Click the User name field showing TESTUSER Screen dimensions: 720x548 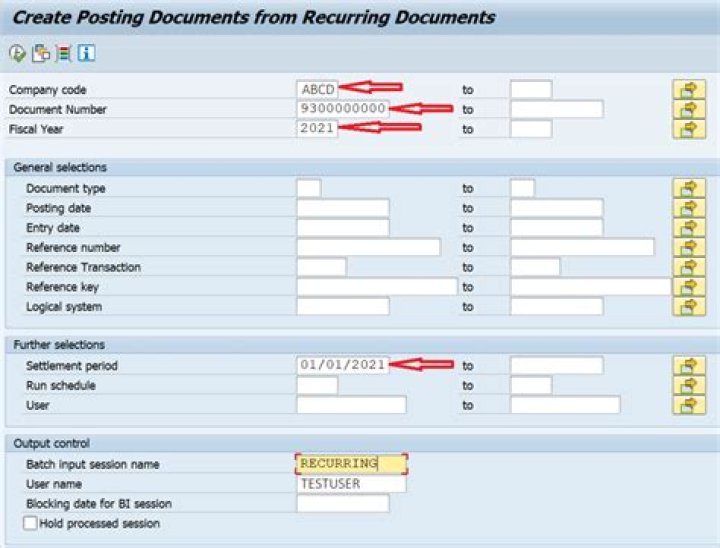click(351, 484)
